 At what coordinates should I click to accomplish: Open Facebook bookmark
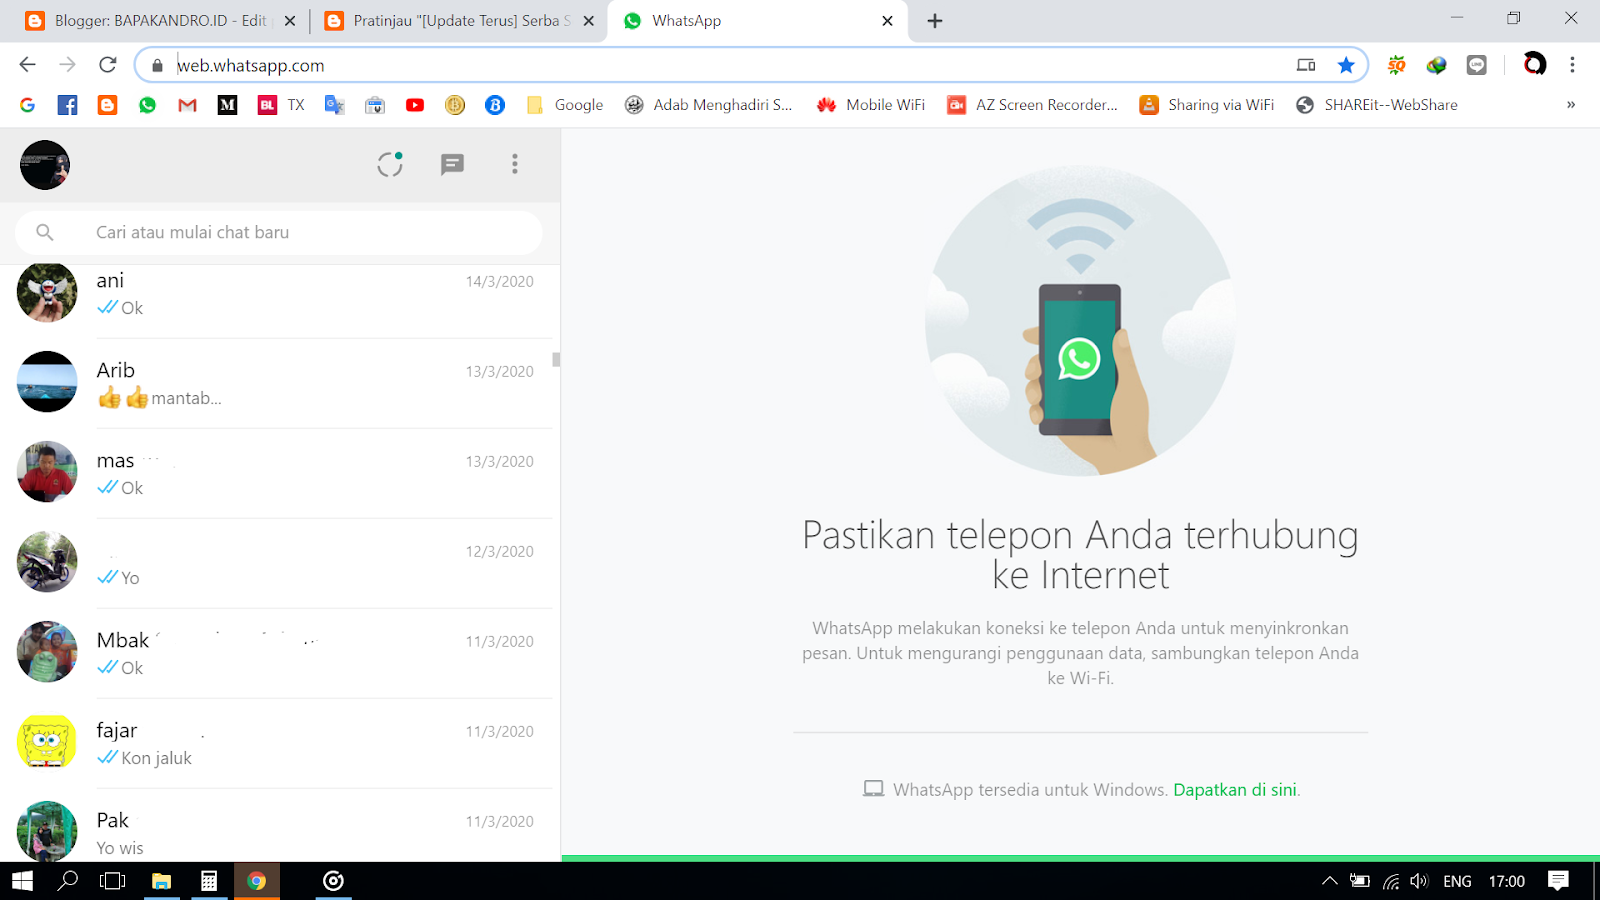coord(67,105)
